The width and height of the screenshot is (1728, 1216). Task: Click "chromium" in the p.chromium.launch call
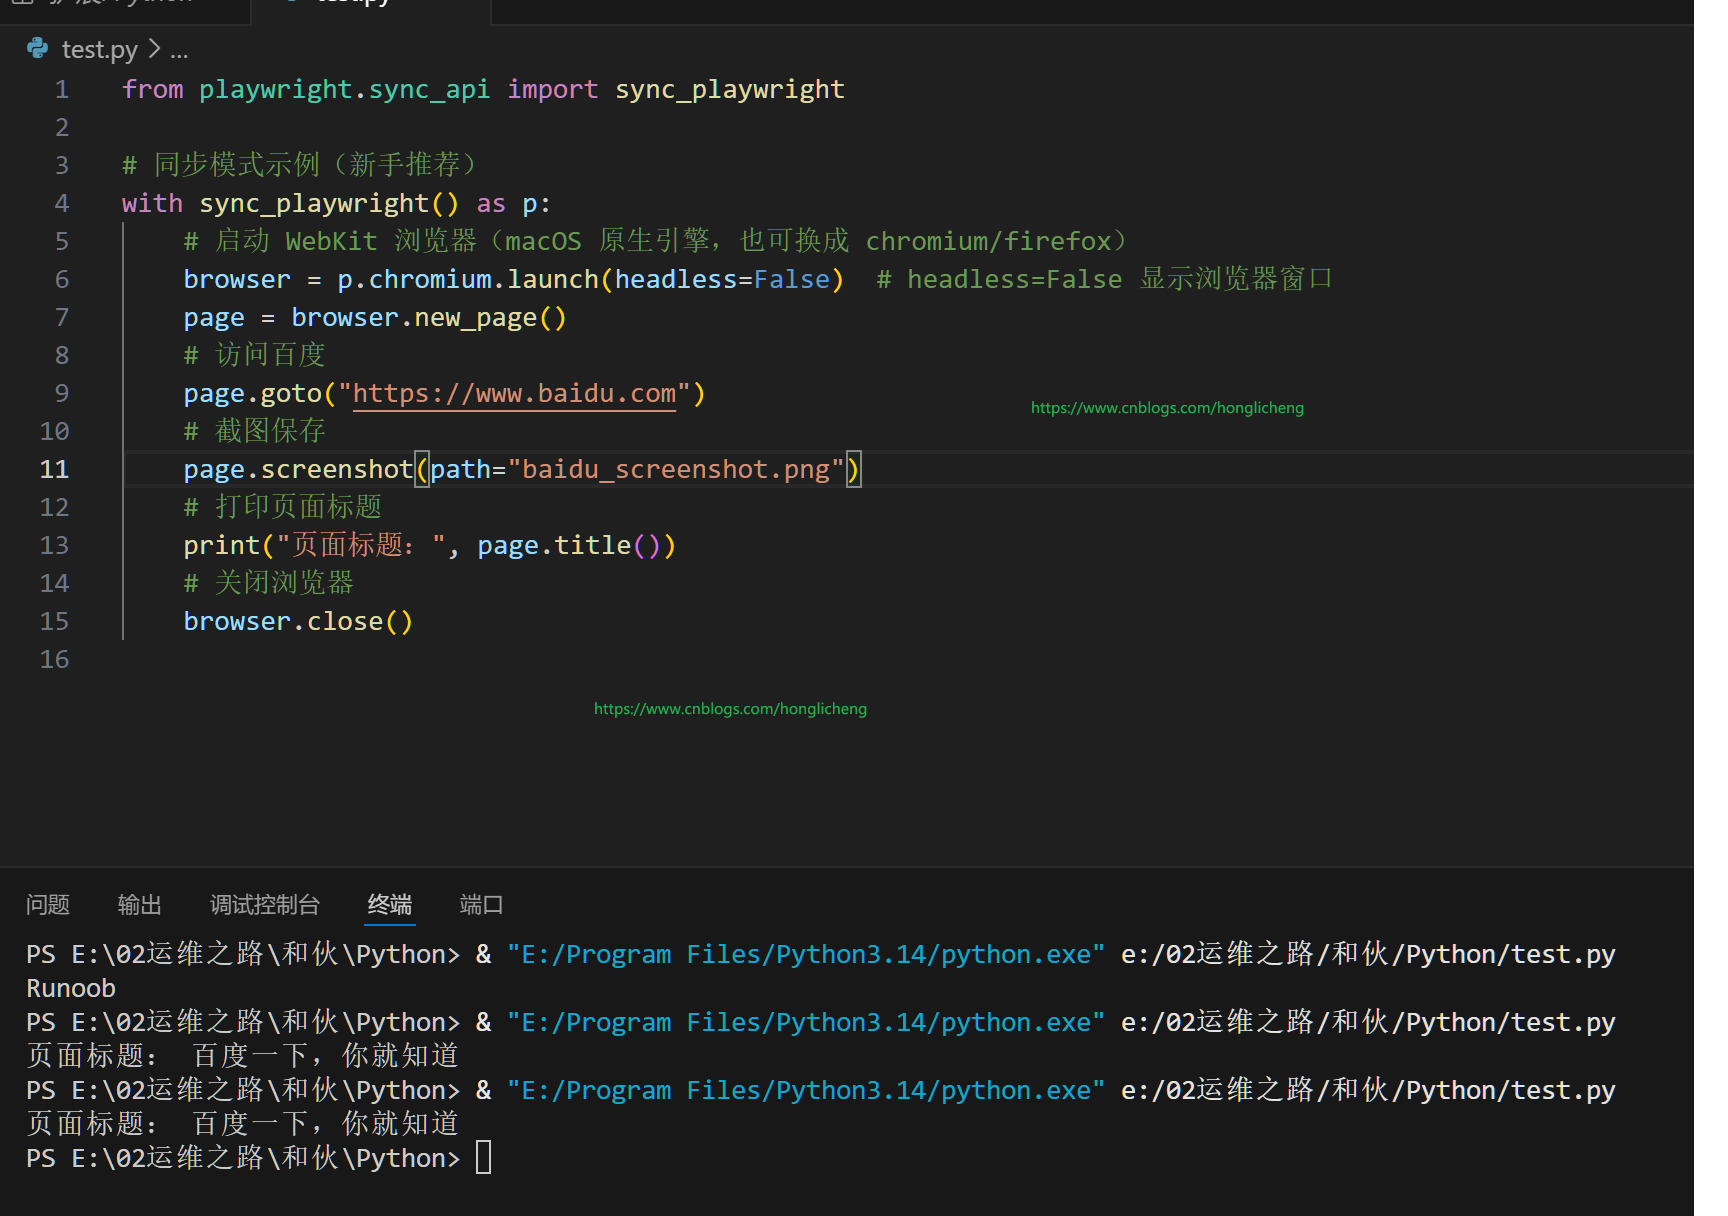430,279
